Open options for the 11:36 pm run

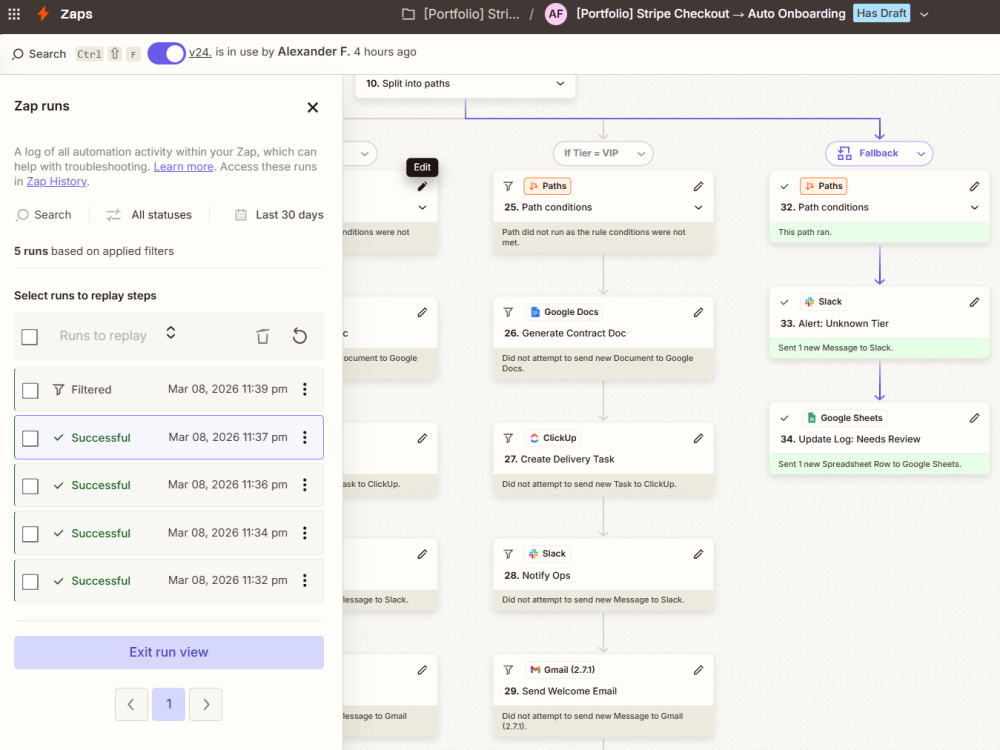(x=305, y=485)
